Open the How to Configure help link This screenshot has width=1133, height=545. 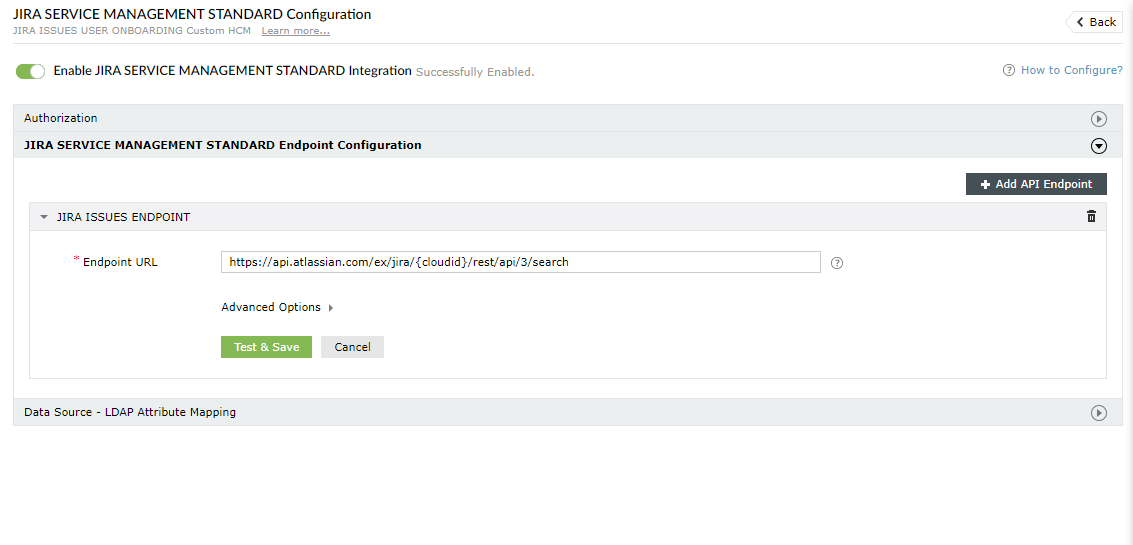tap(1072, 70)
